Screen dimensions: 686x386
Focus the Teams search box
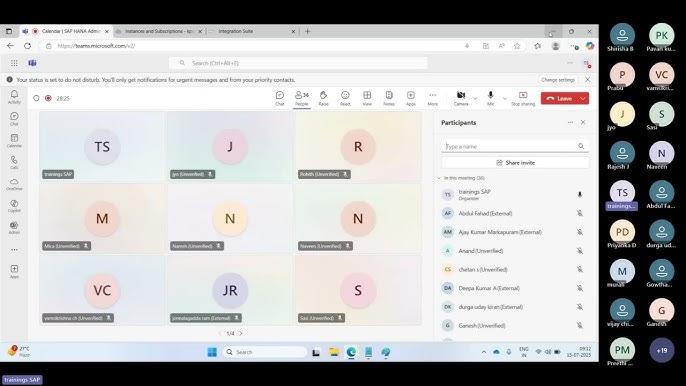point(298,63)
